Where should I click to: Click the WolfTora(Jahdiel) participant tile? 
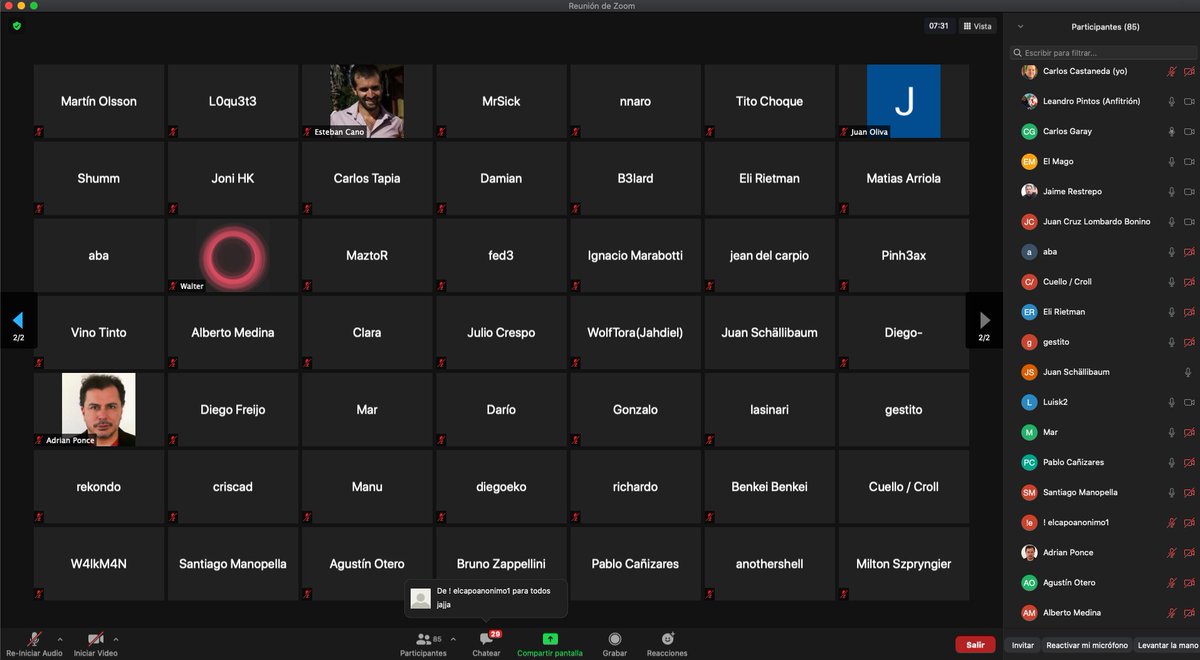click(x=635, y=332)
